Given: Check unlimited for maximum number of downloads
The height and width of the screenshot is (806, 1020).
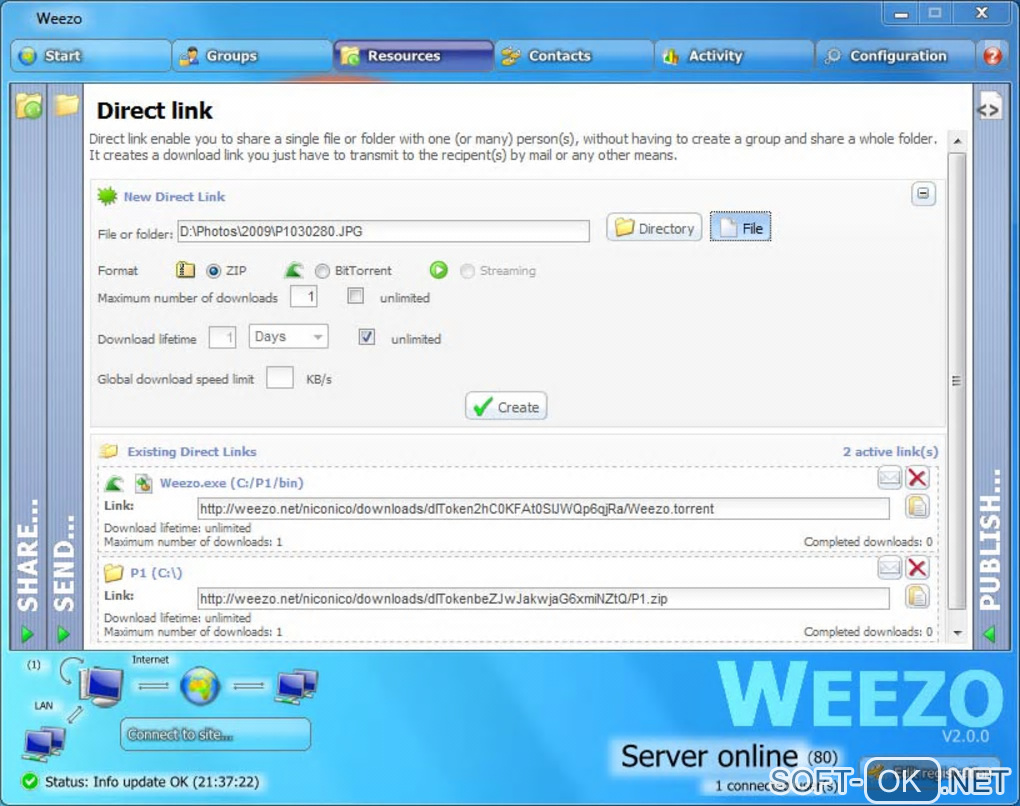Looking at the screenshot, I should point(355,297).
